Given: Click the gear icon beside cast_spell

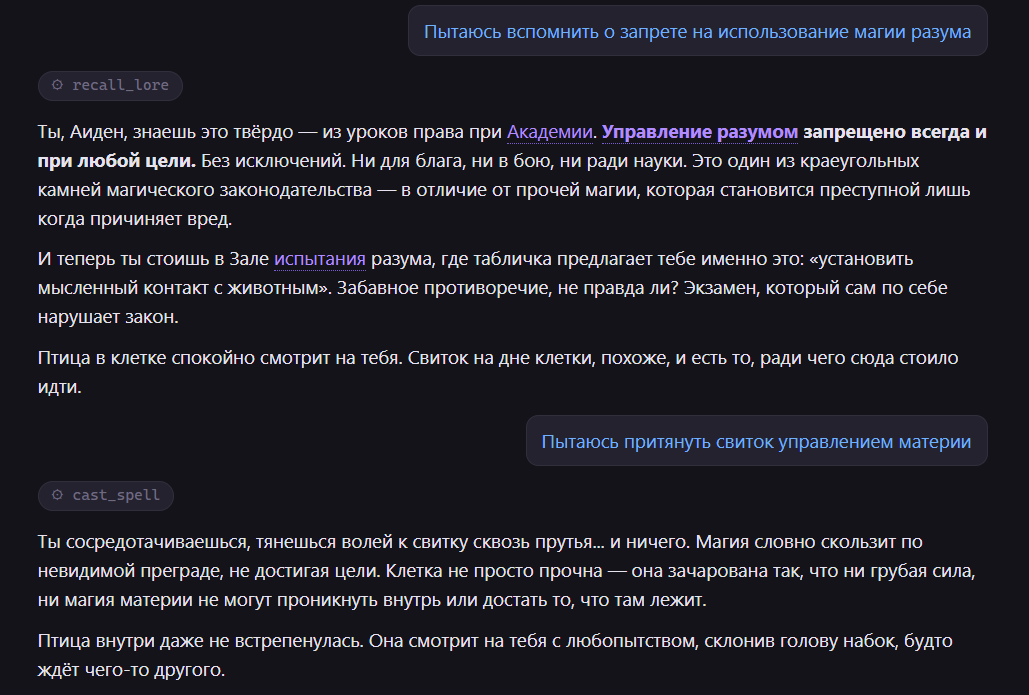Looking at the screenshot, I should click(x=58, y=495).
